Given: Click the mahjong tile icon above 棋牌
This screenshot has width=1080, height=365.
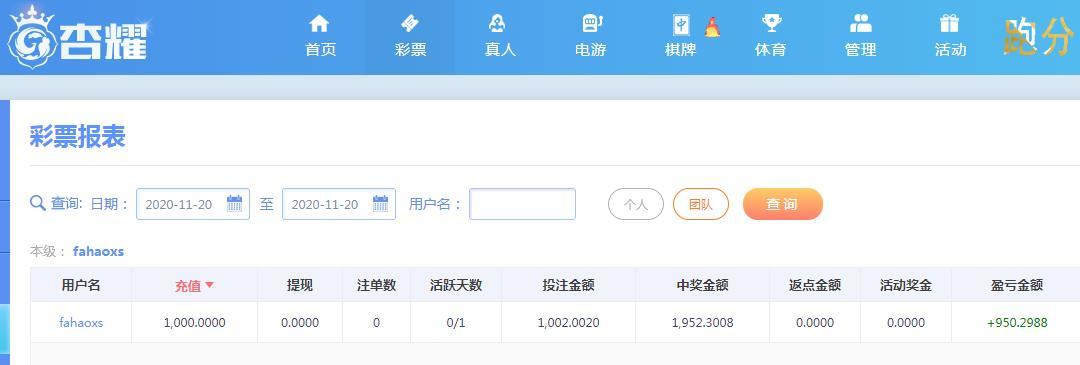Looking at the screenshot, I should (x=681, y=25).
